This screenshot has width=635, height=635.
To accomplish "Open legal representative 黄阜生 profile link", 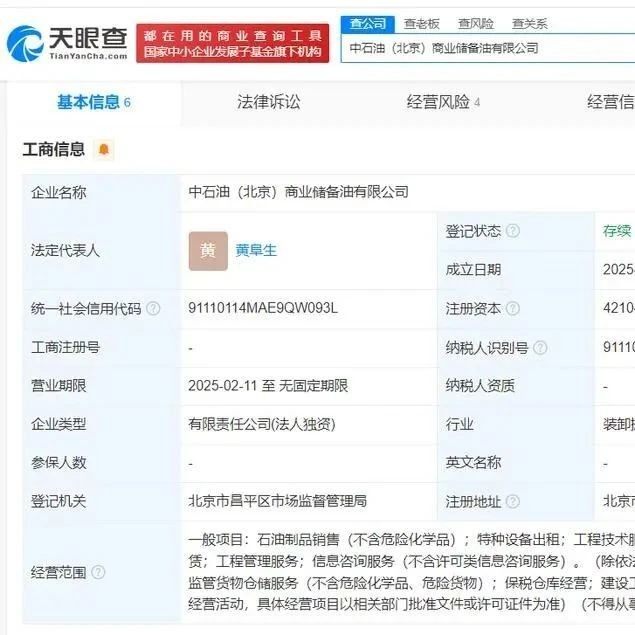I will 256,251.
